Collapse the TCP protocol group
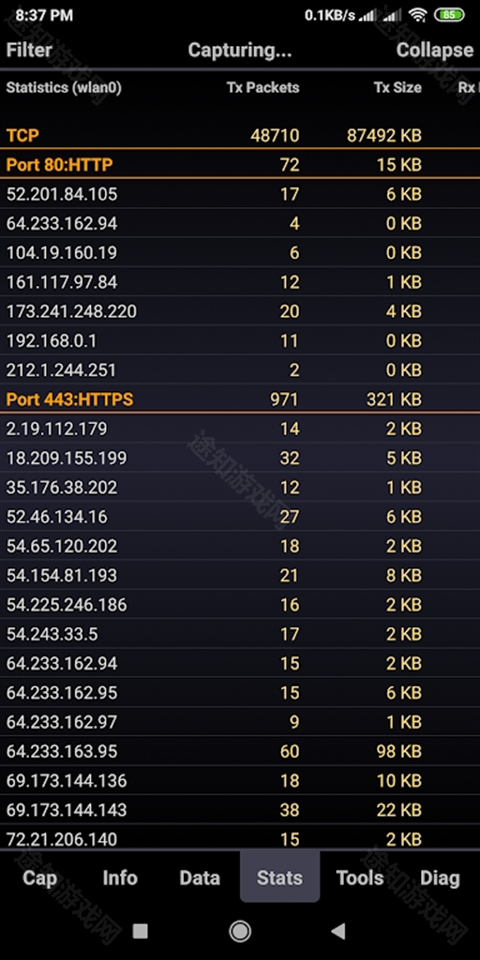 tap(240, 135)
